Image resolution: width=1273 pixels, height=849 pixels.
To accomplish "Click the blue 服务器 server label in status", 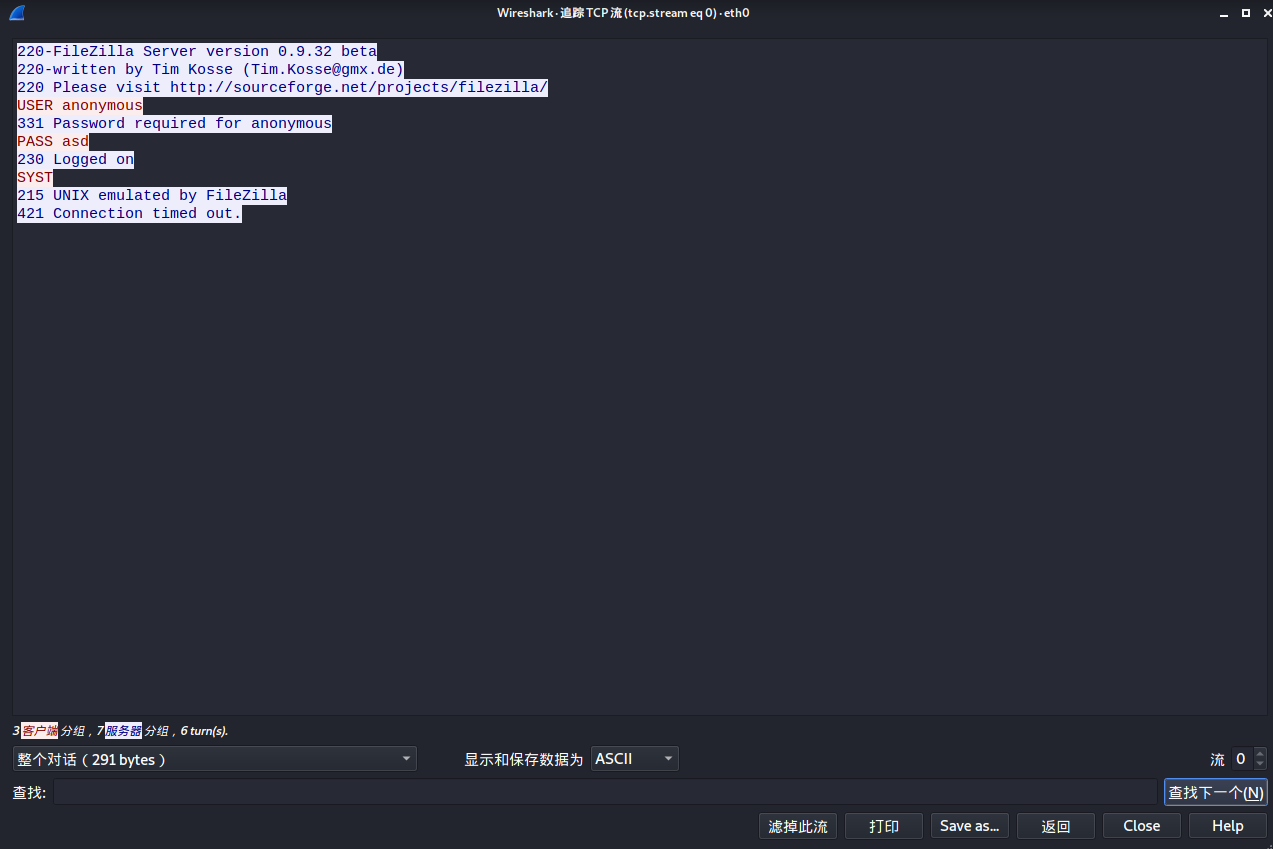I will coord(123,731).
